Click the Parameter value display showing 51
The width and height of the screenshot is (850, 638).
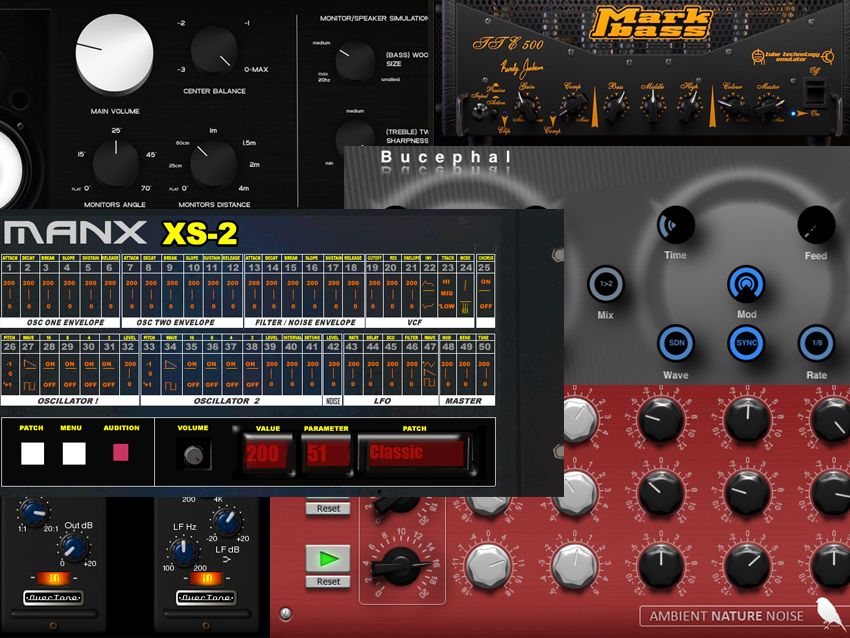(x=327, y=451)
